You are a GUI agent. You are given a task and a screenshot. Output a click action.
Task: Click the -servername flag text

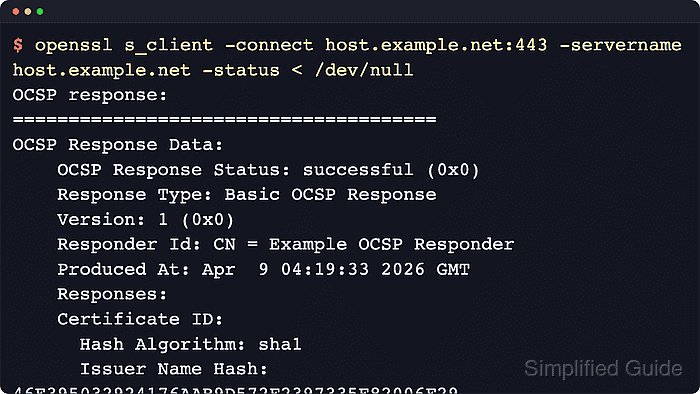click(621, 45)
